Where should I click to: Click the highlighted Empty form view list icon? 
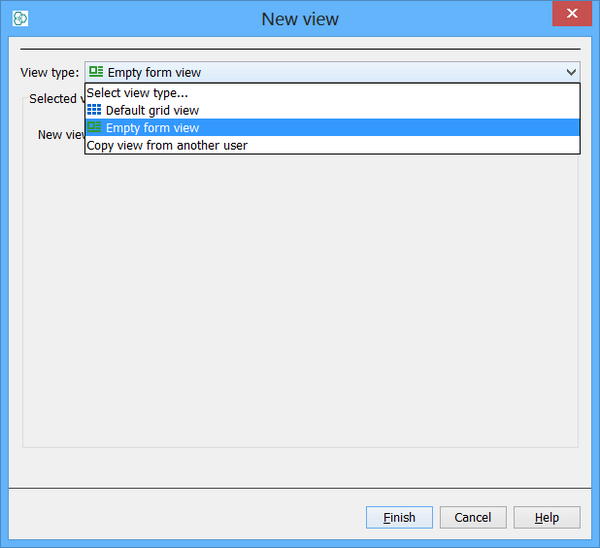point(94,128)
